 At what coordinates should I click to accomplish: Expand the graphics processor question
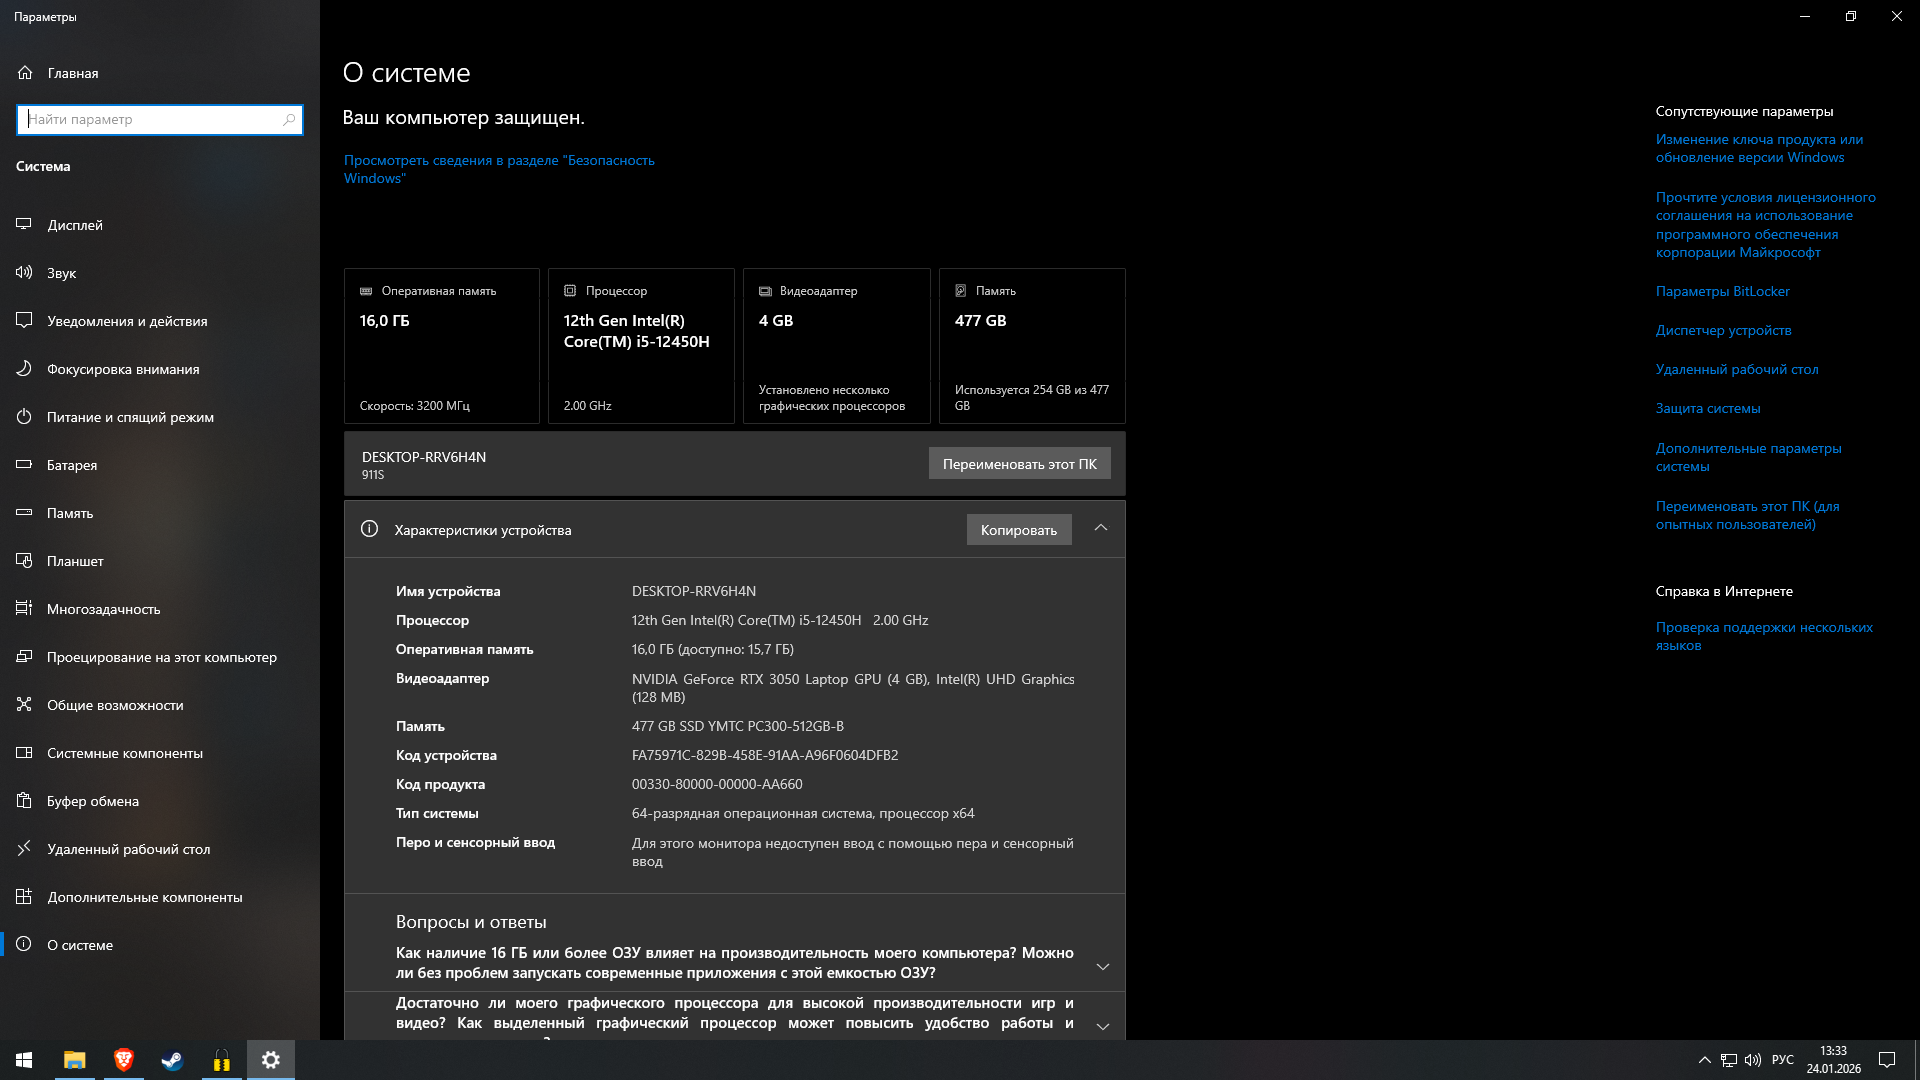(1102, 1026)
